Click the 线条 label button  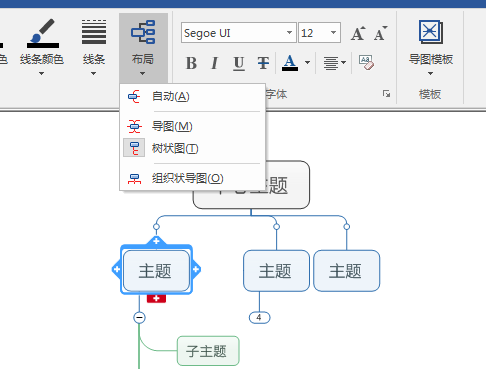[x=94, y=59]
